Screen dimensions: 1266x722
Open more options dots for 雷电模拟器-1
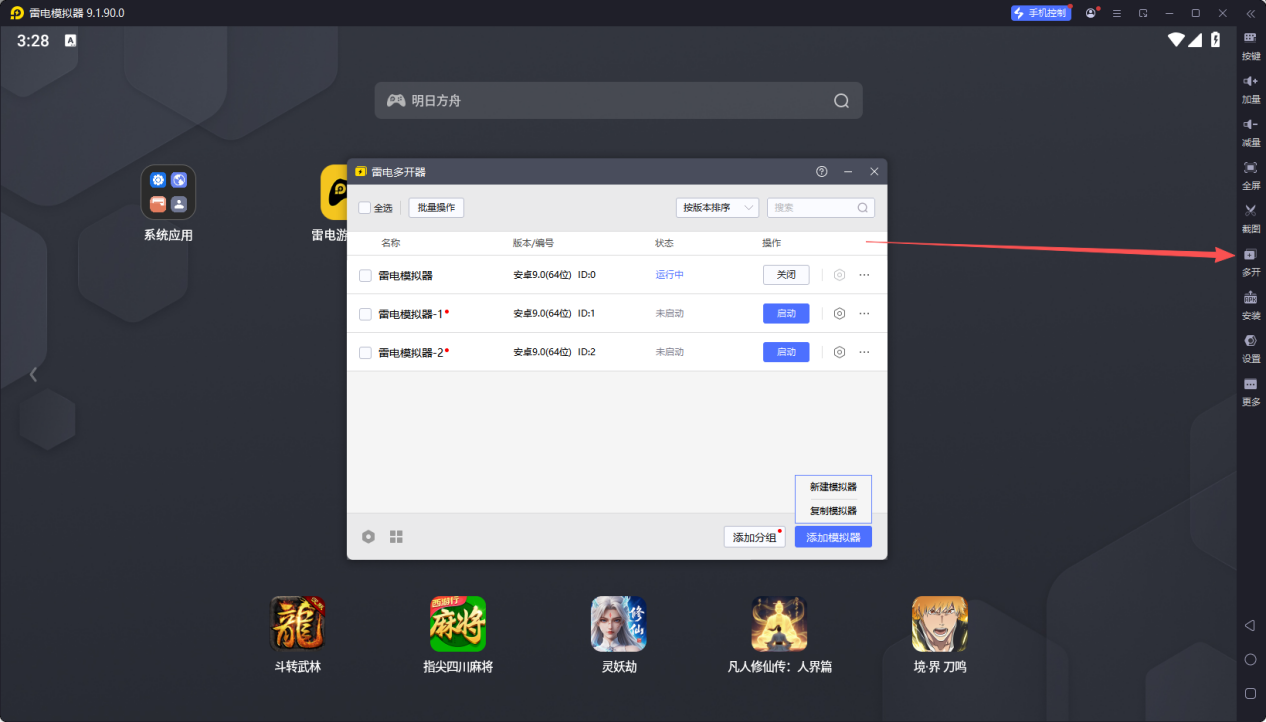pyautogui.click(x=864, y=313)
